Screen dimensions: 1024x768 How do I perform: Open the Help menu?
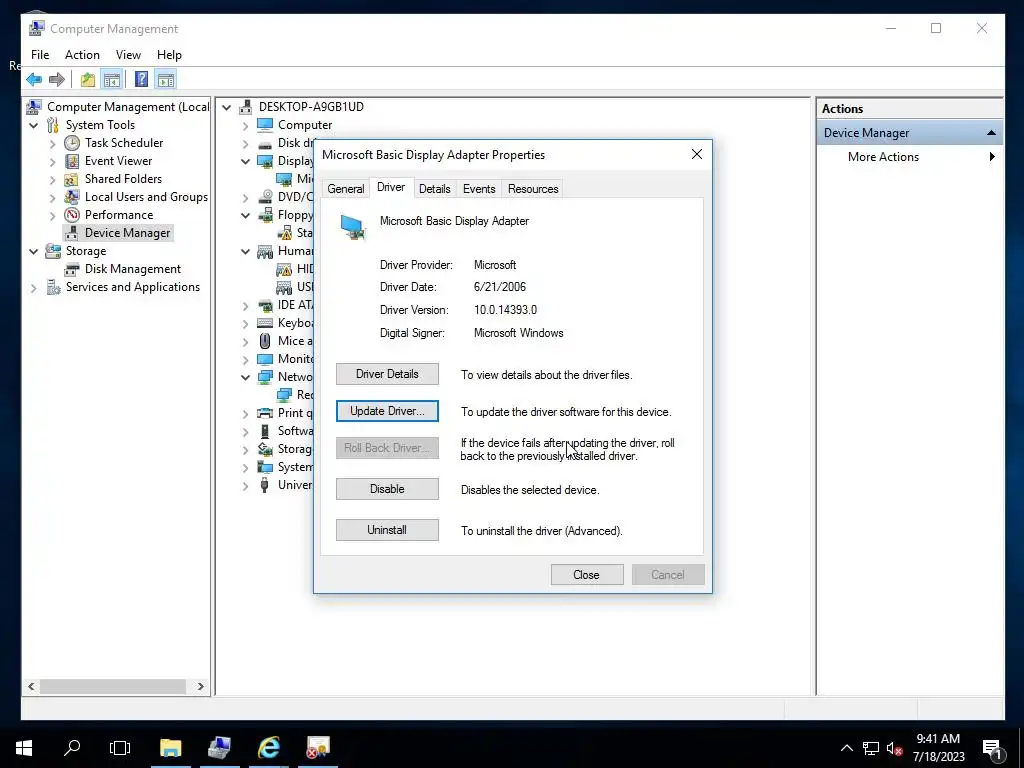pyautogui.click(x=169, y=55)
